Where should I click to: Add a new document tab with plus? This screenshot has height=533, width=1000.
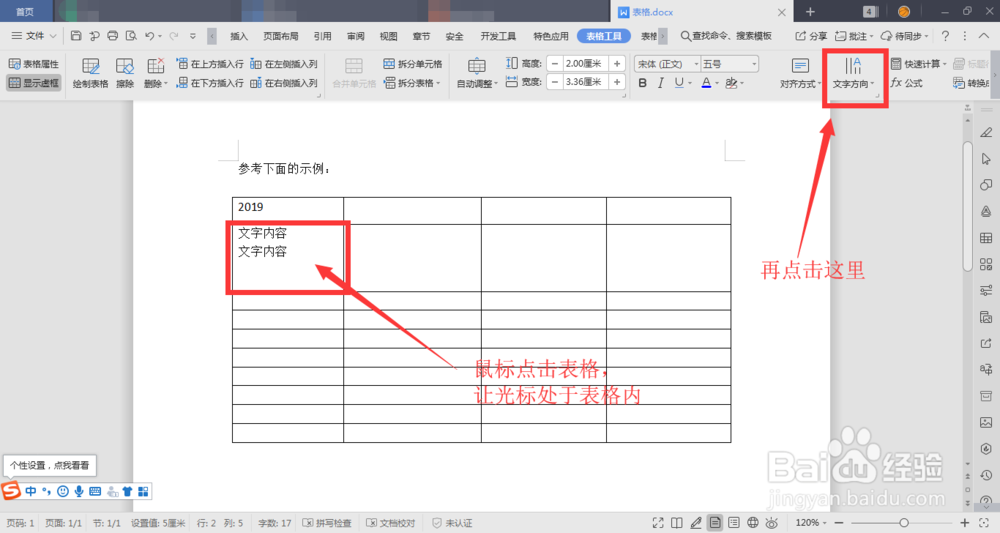(810, 11)
